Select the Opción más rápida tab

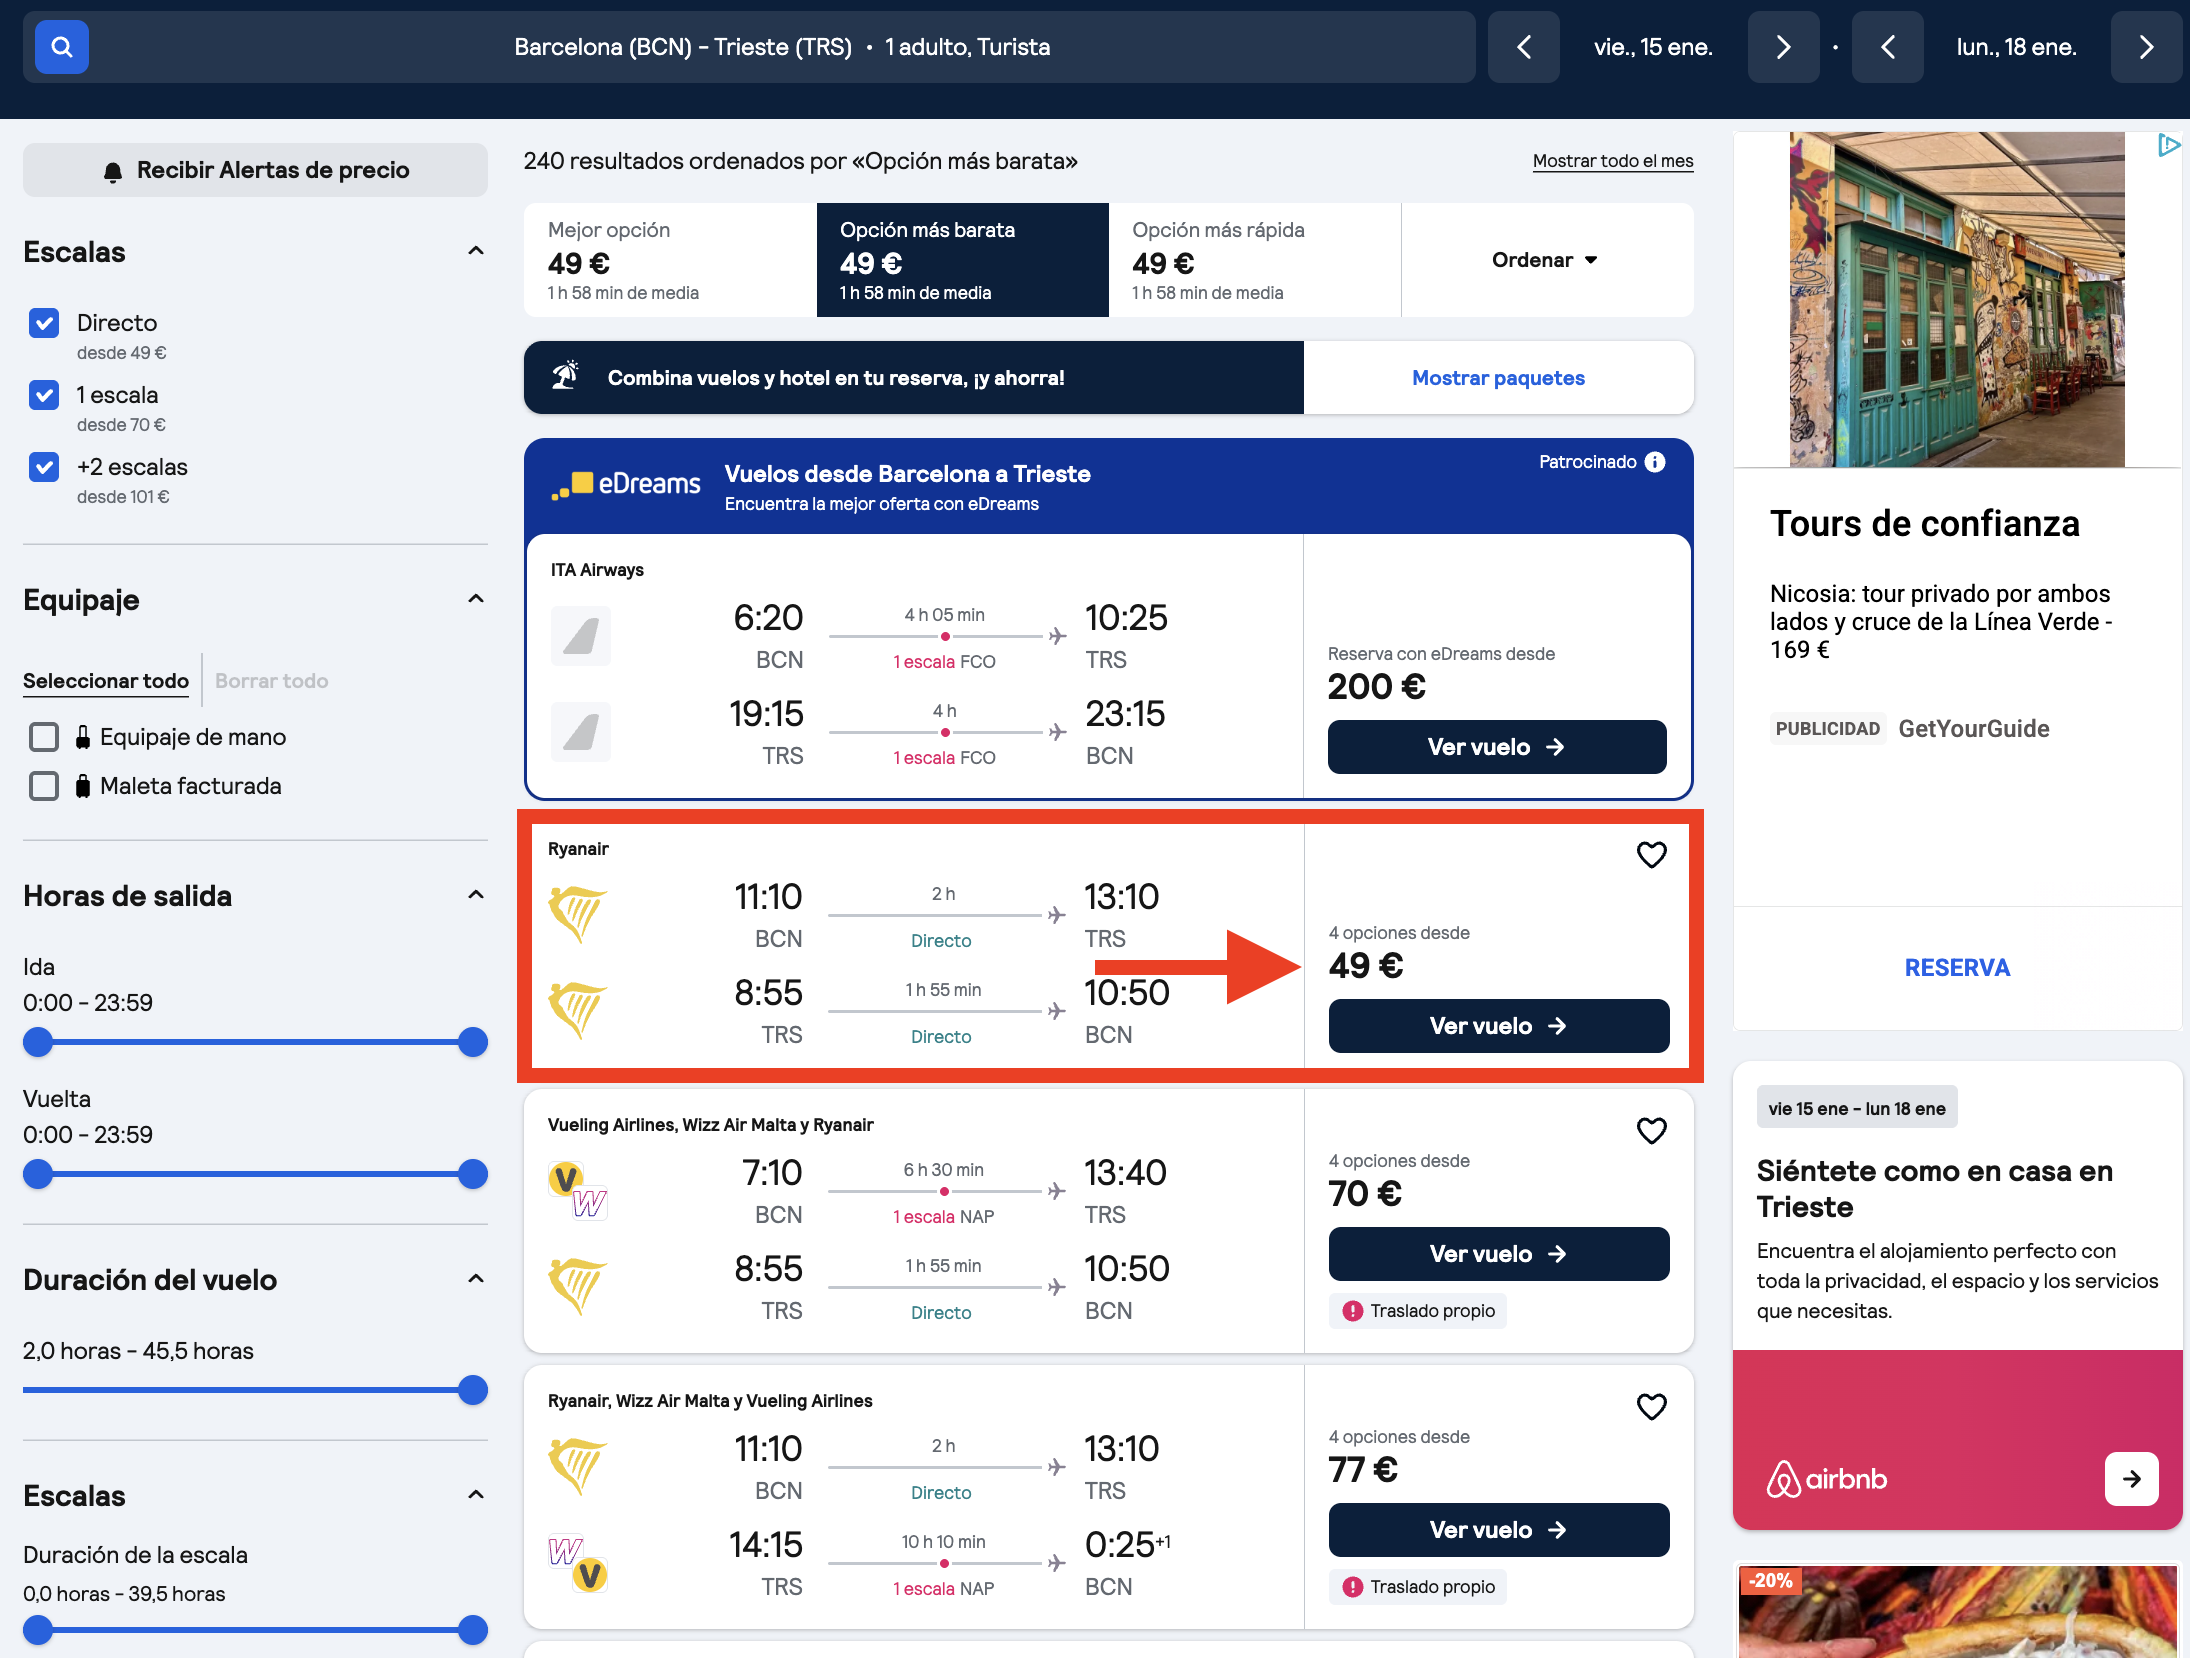(1255, 260)
